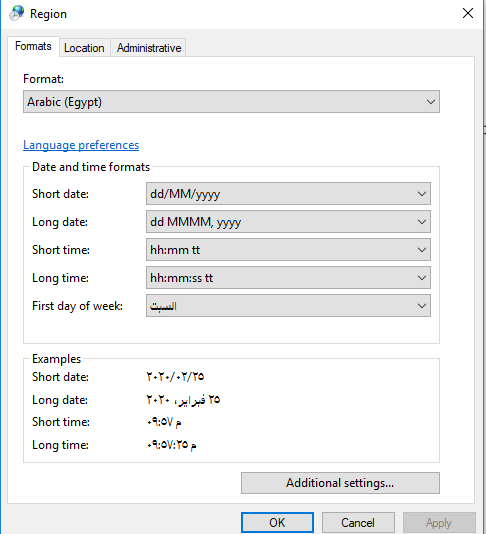Click the Short date dropdown chevron arrow
Screen dimensions: 486x534
pyautogui.click(x=422, y=194)
